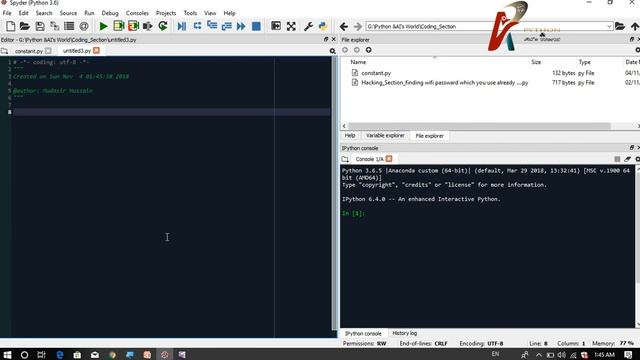Stop current command in console

click(x=617, y=159)
